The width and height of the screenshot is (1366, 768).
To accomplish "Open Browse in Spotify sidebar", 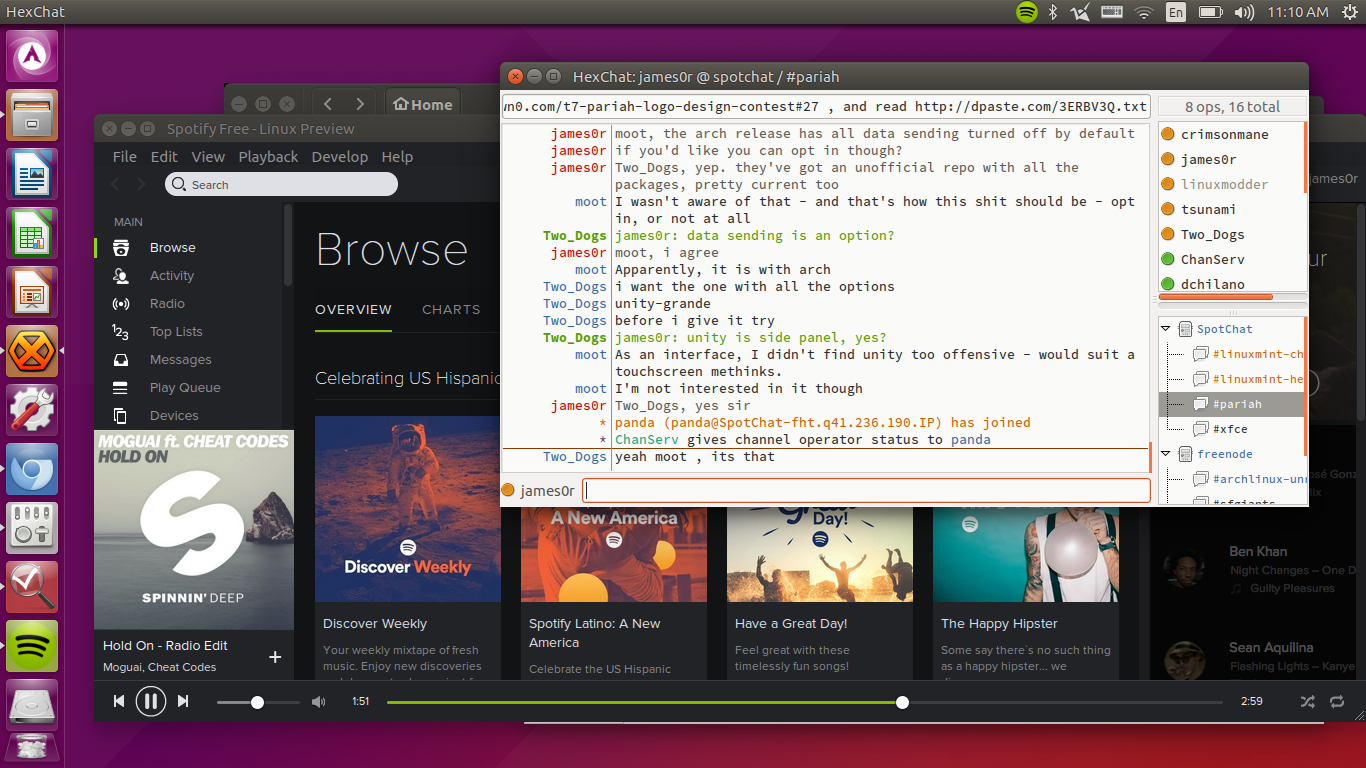I will pos(172,248).
